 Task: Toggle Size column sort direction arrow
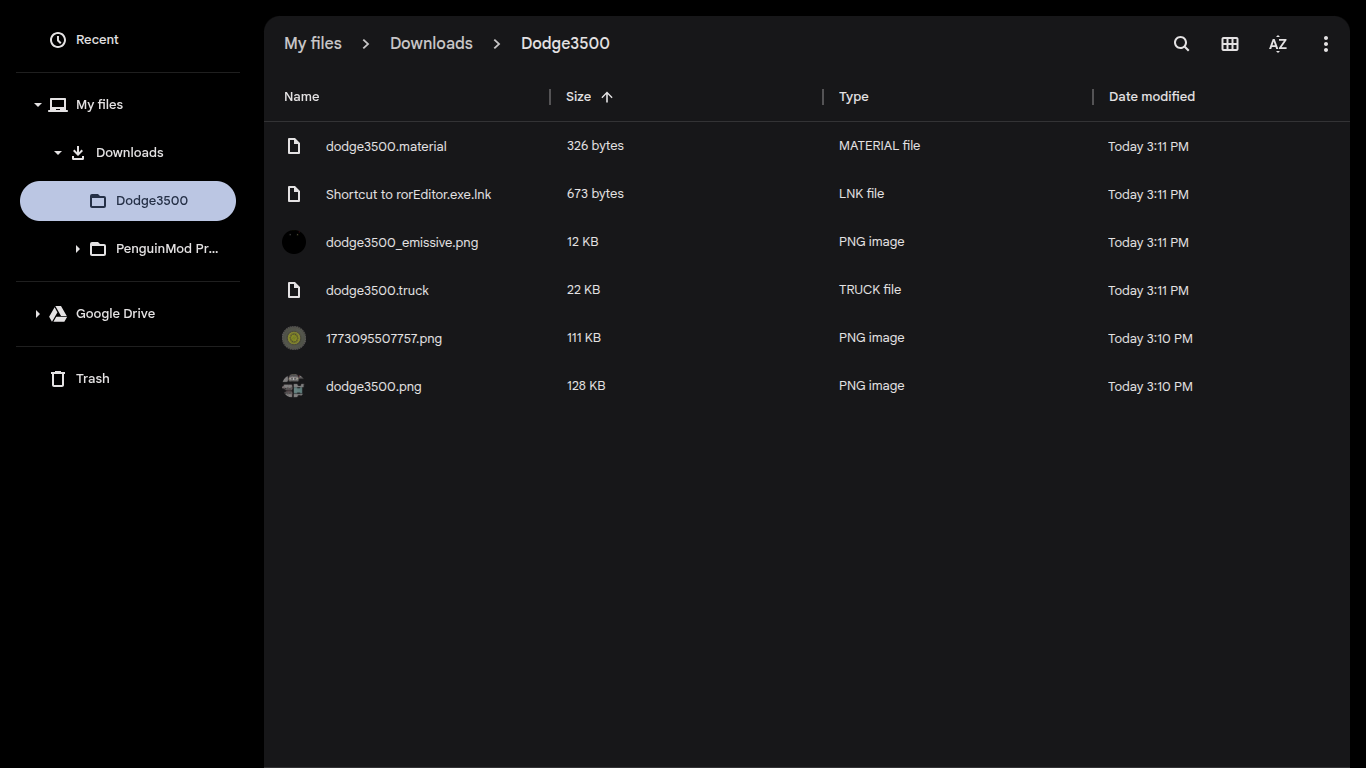point(607,97)
